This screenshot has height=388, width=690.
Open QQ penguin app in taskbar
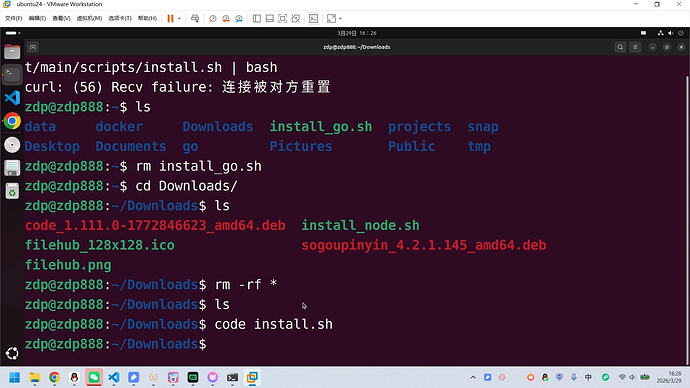click(74, 377)
